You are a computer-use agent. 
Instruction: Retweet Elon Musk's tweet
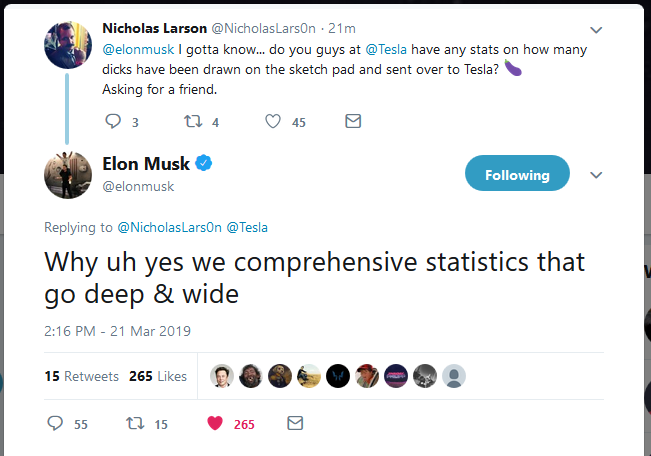pyautogui.click(x=135, y=423)
